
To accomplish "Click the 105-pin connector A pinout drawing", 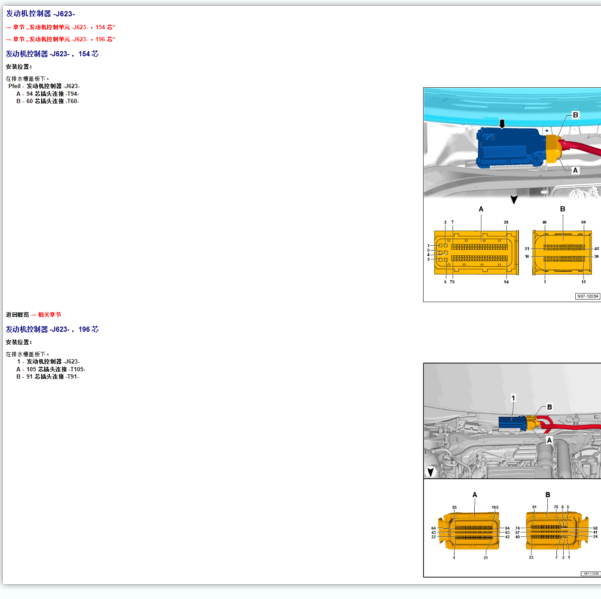I will tap(470, 532).
